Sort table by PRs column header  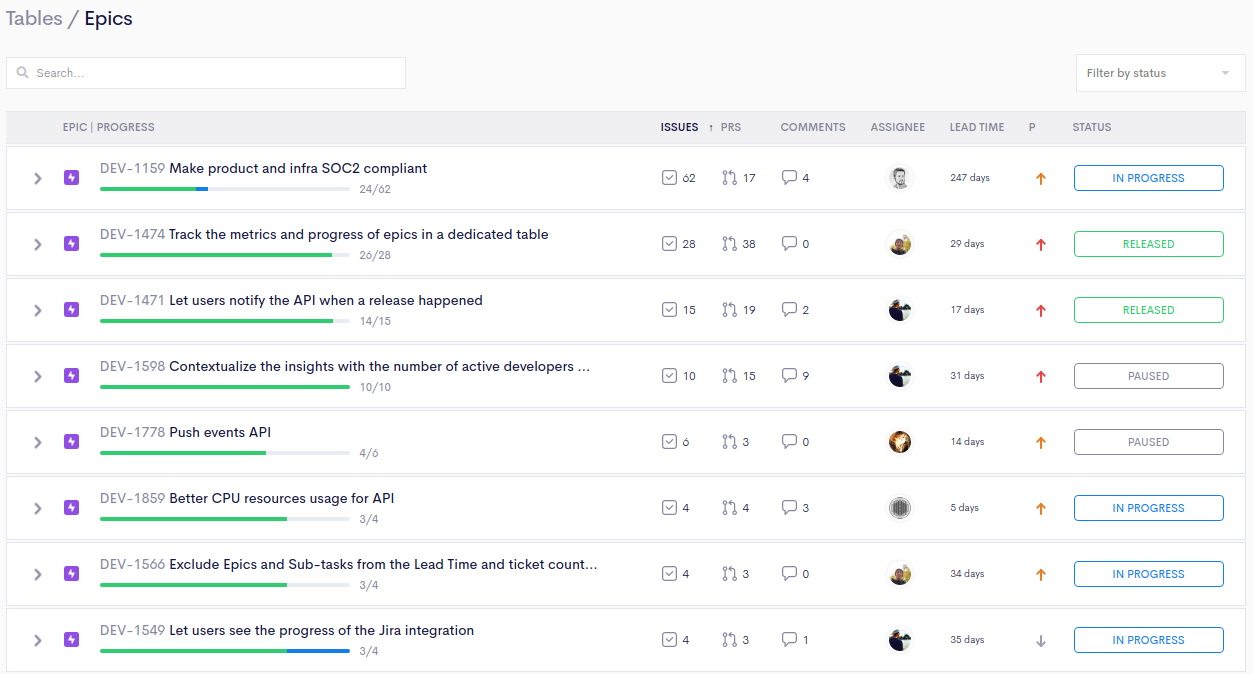click(731, 128)
